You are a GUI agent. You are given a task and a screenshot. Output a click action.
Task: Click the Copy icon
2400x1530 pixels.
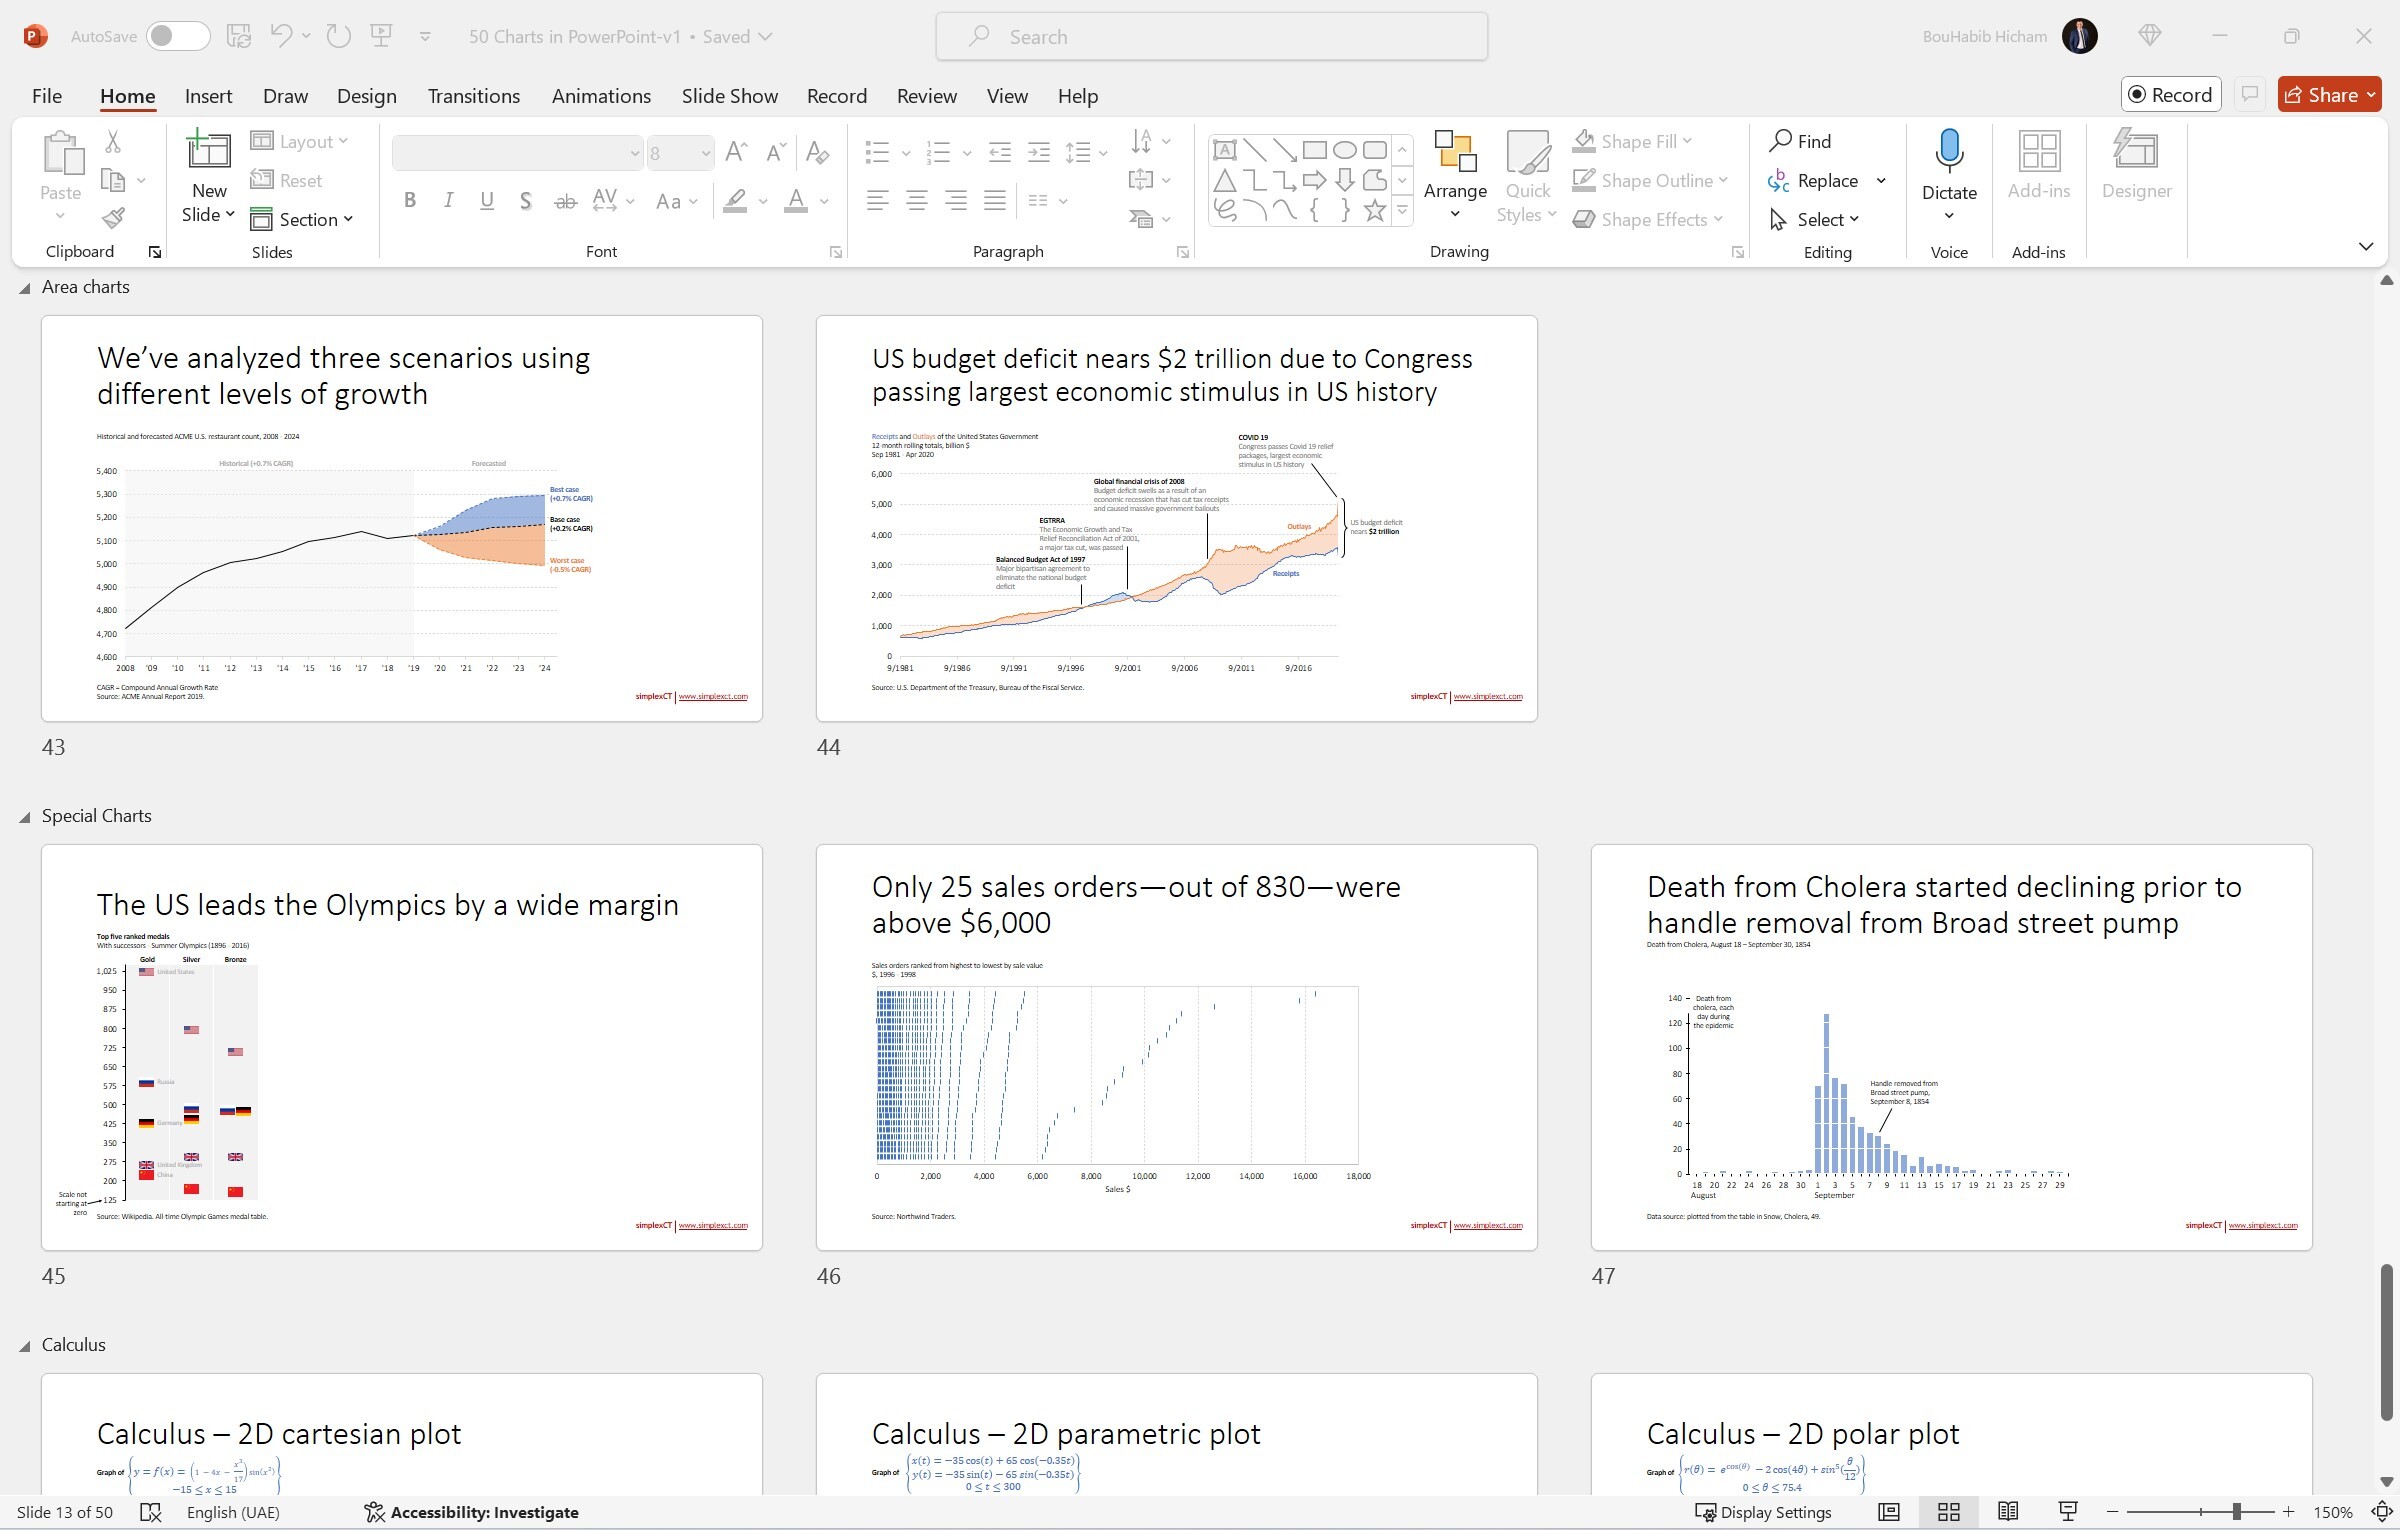[x=113, y=181]
